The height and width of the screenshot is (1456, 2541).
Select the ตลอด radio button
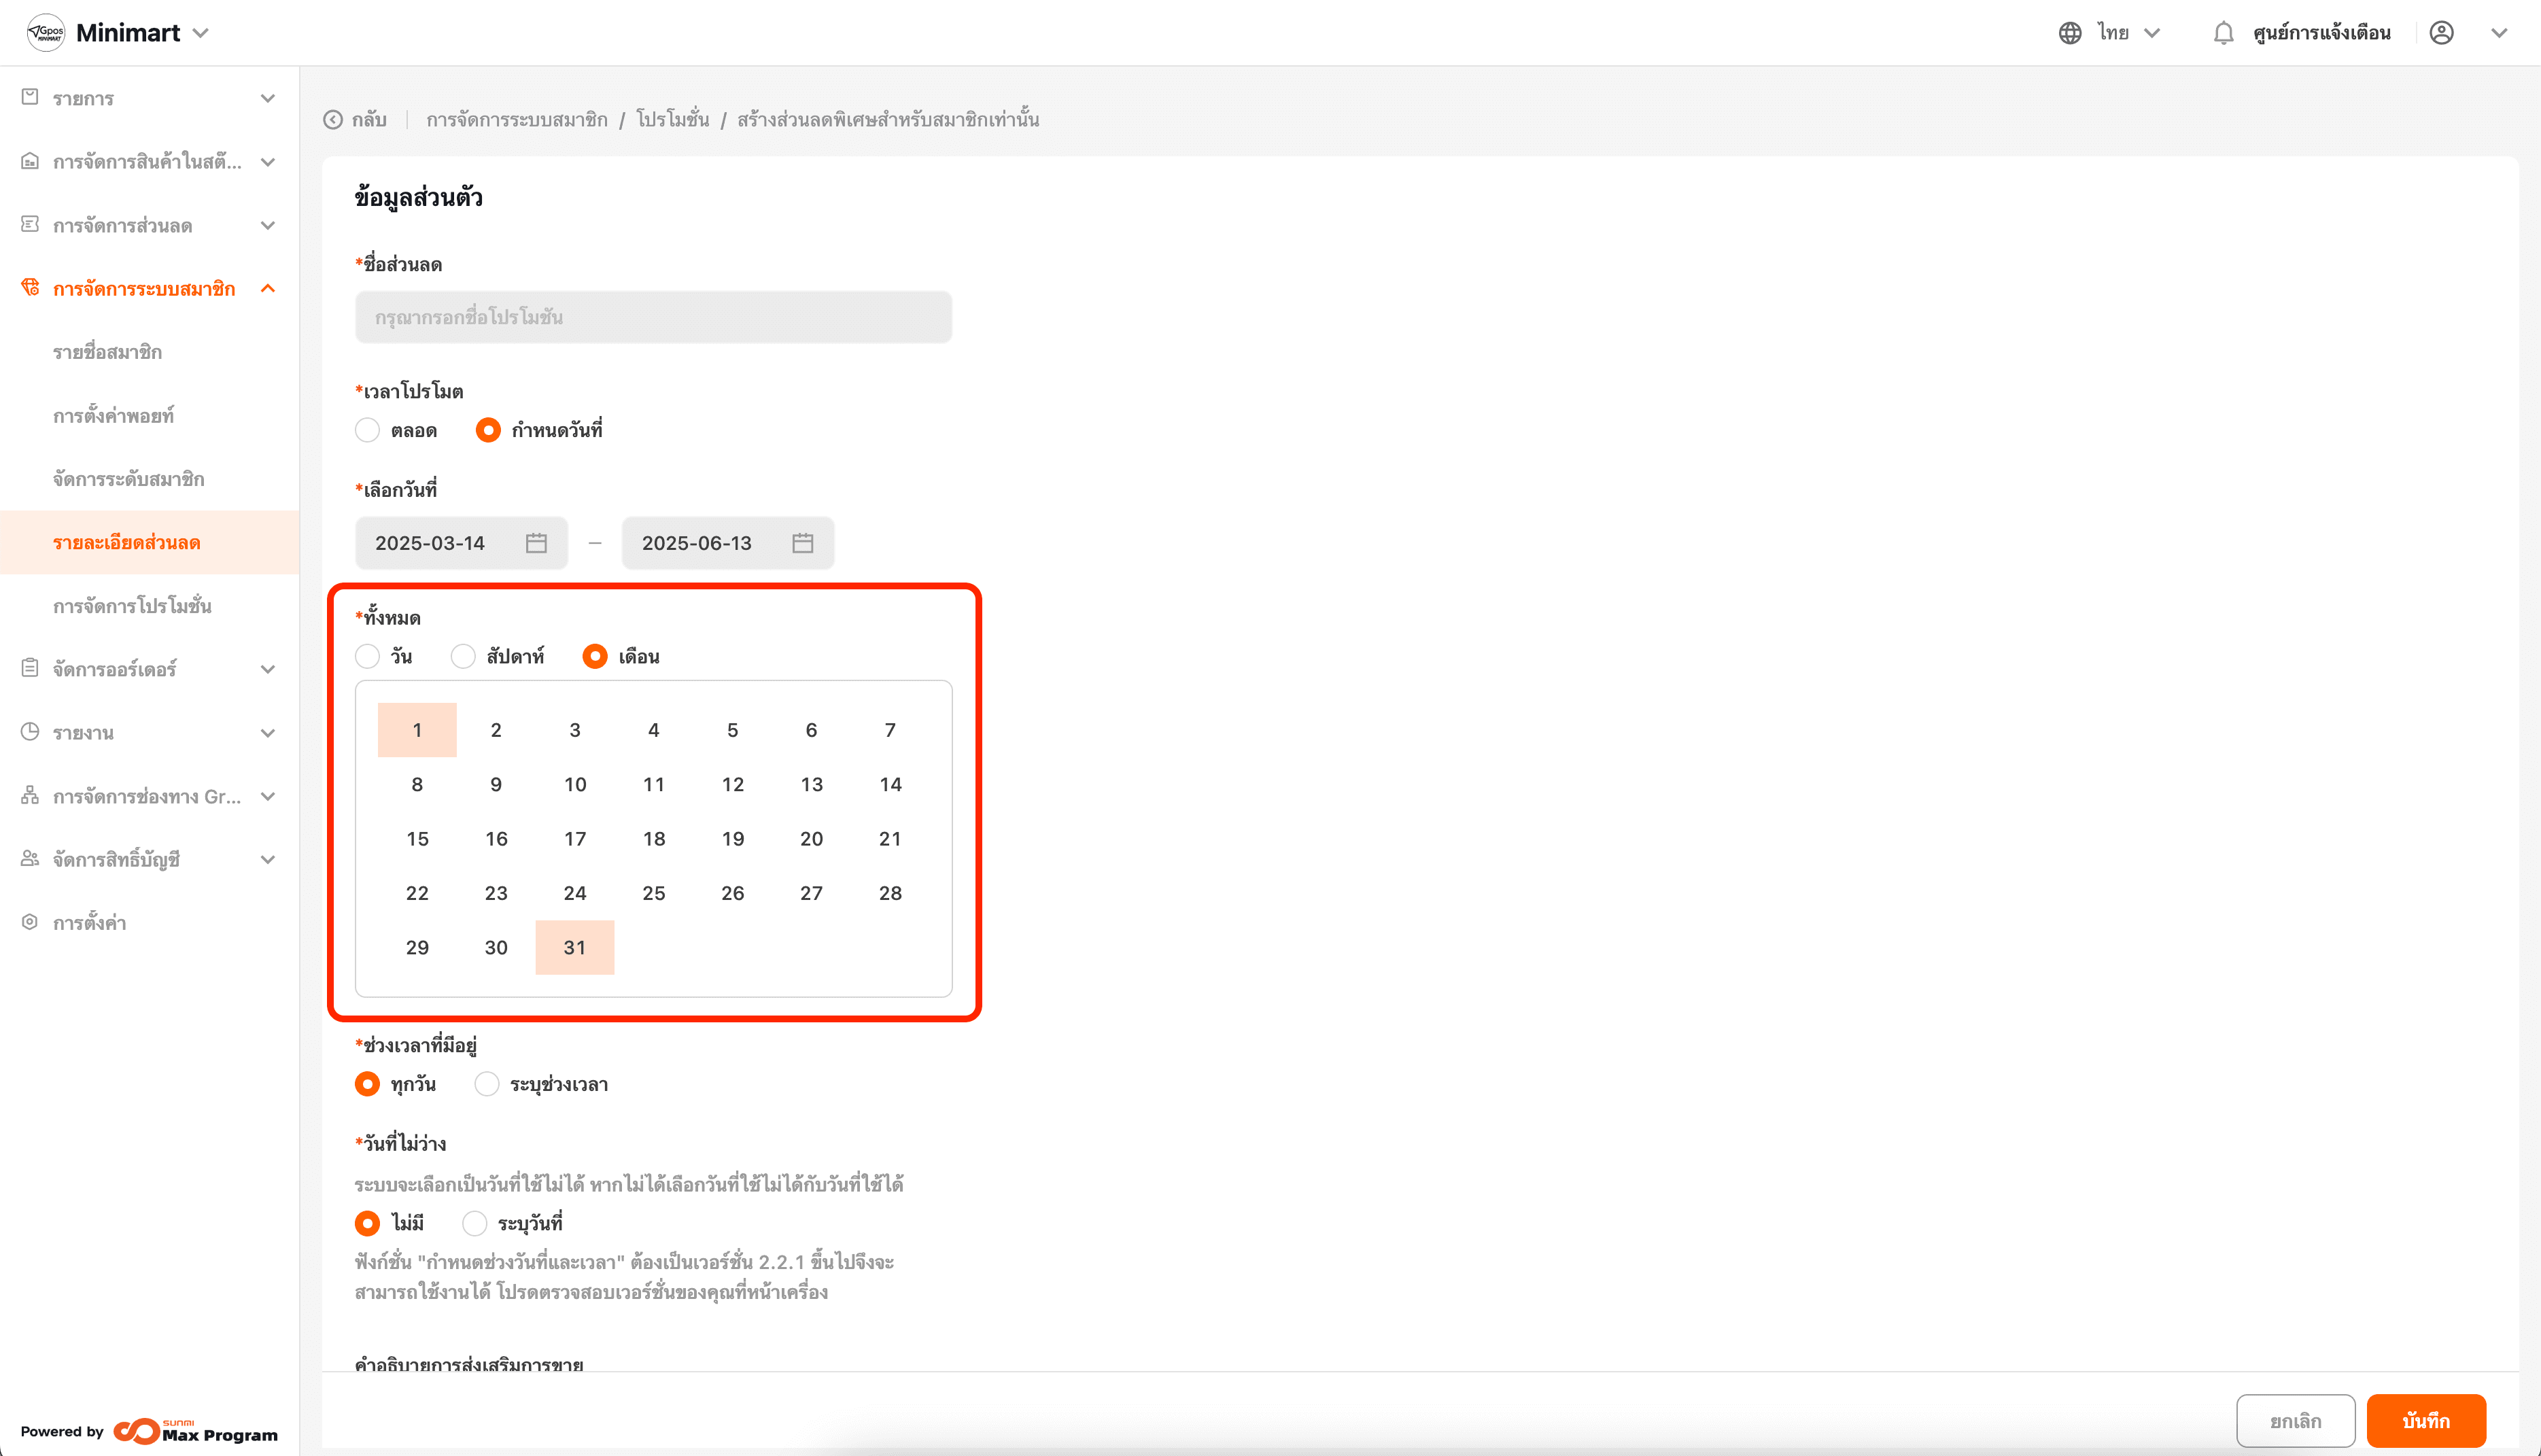pos(368,430)
